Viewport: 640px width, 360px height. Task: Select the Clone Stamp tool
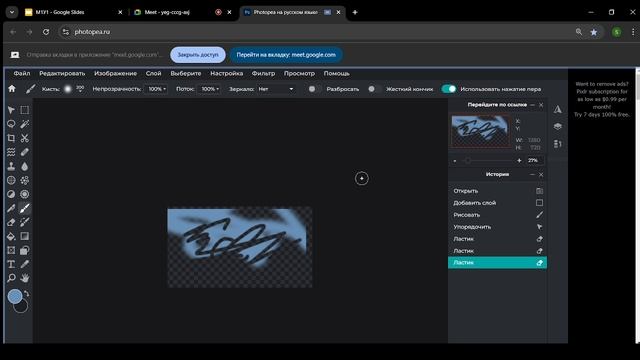tap(11, 166)
